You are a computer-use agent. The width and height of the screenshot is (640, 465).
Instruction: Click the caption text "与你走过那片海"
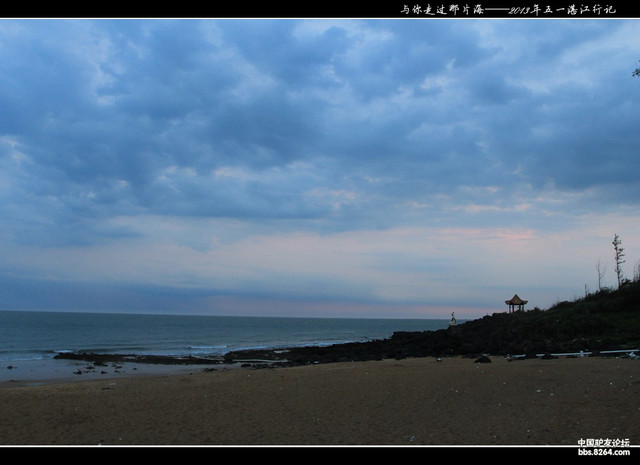click(x=442, y=10)
